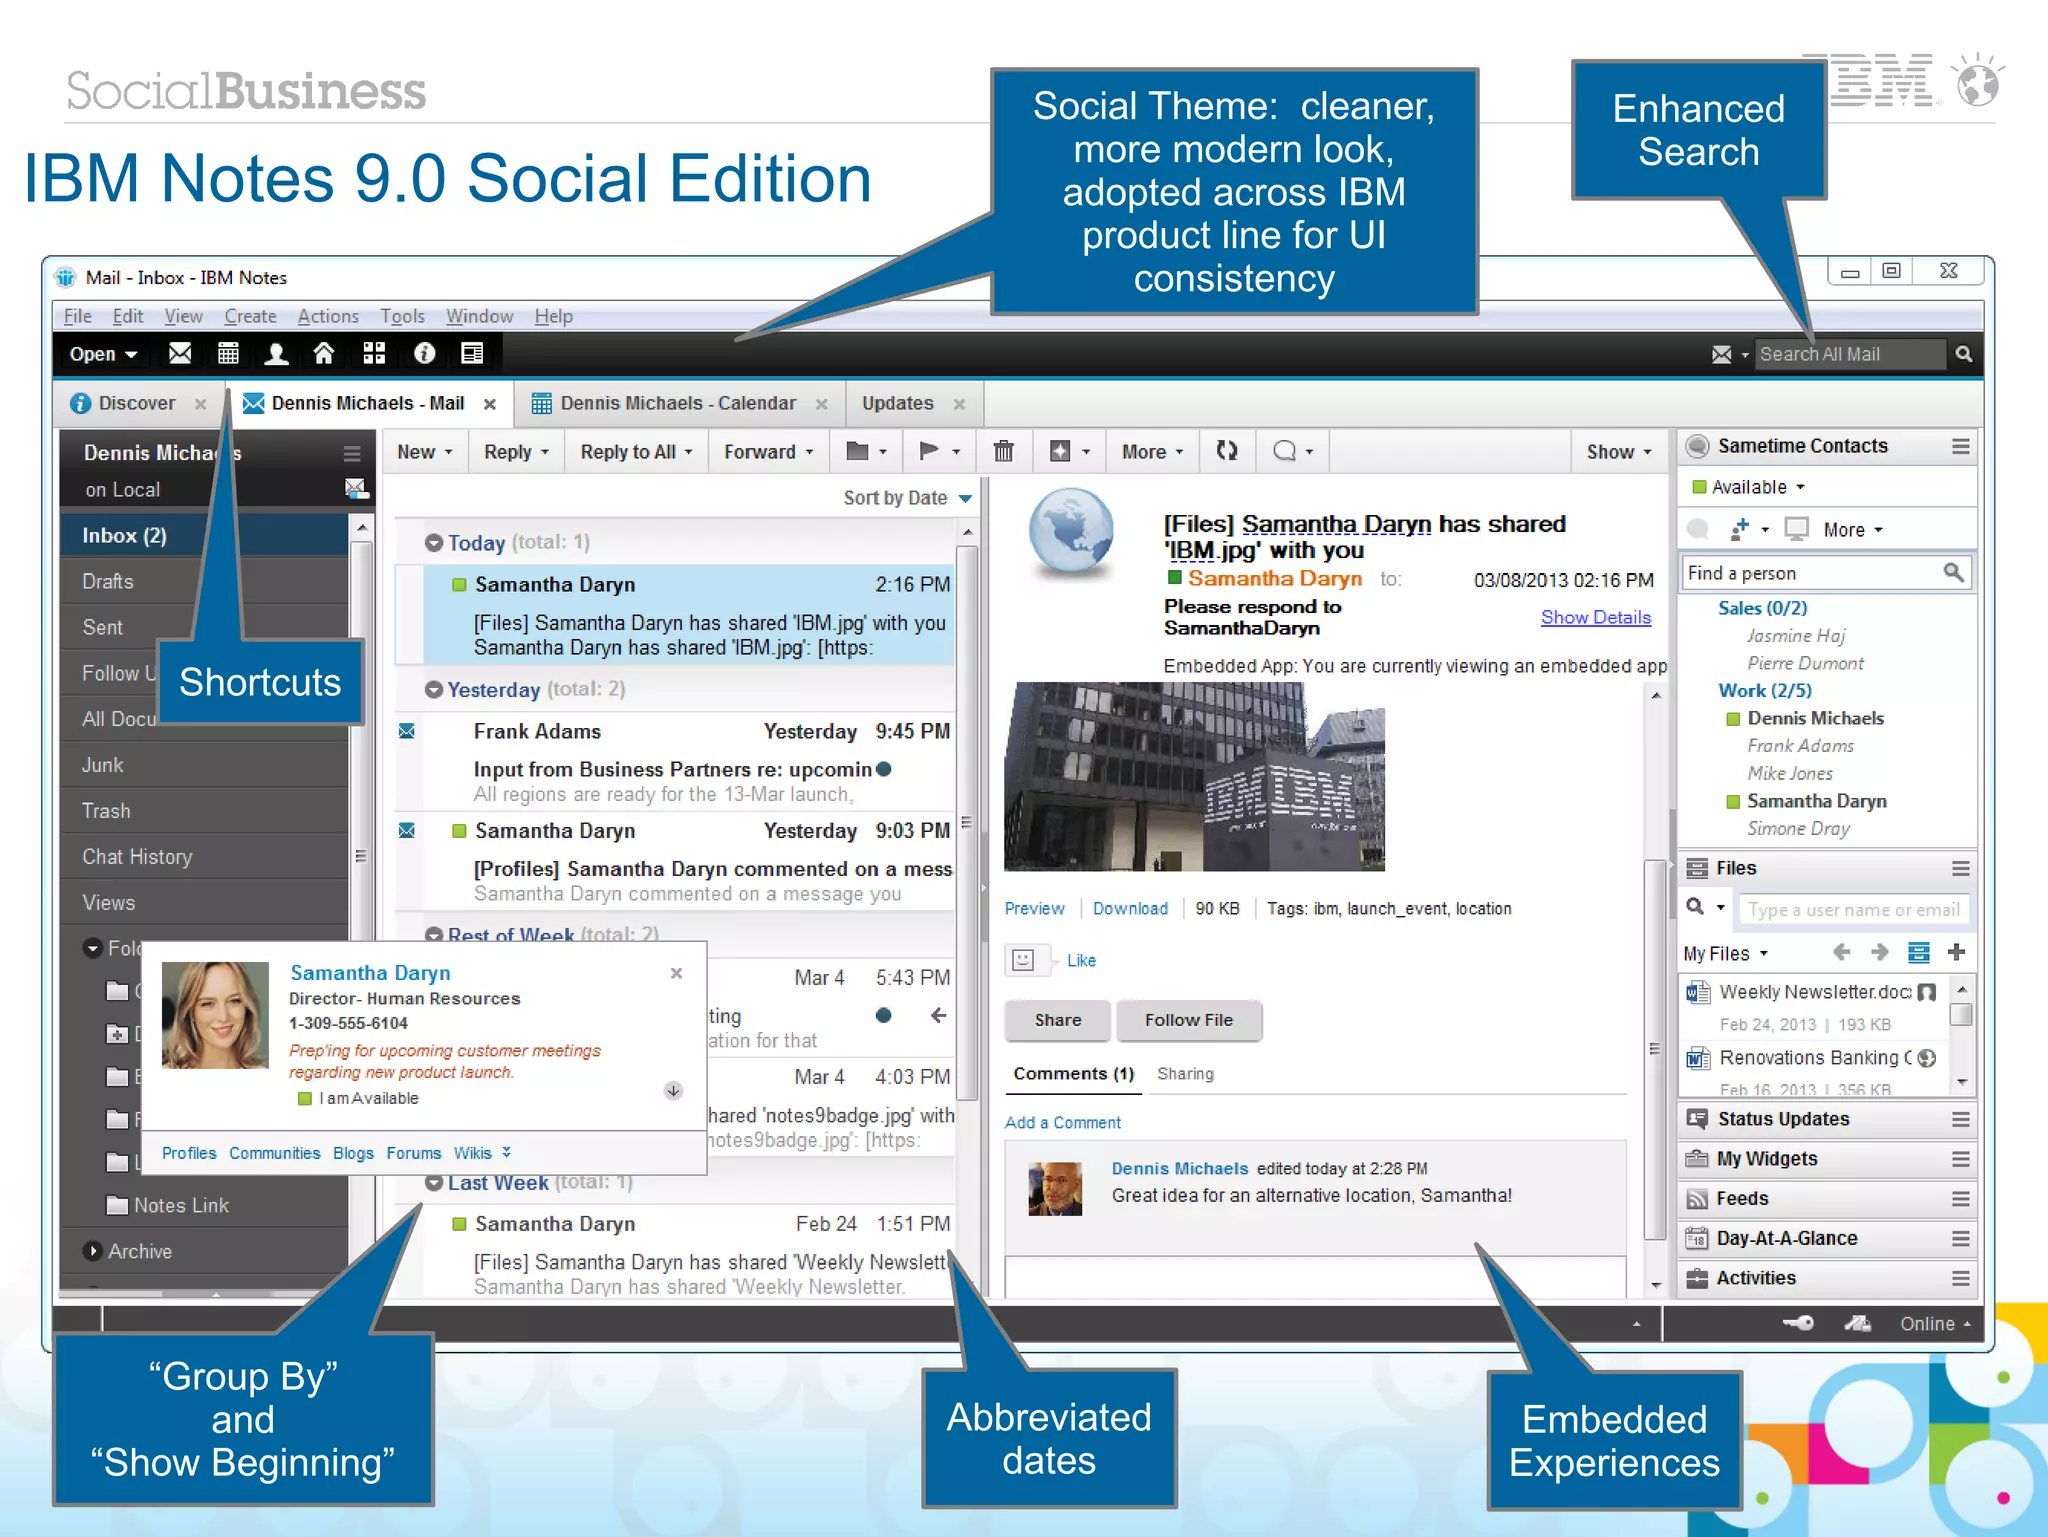Viewport: 2048px width, 1537px height.
Task: Switch to the Discover tab
Action: (136, 403)
